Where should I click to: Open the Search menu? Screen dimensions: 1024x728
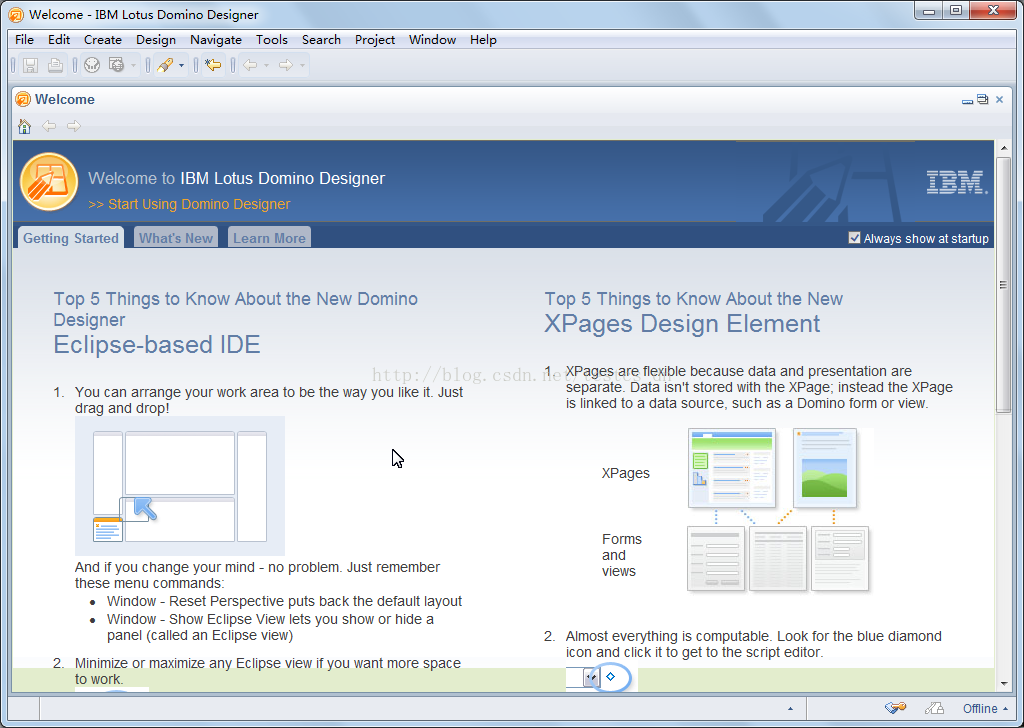pyautogui.click(x=321, y=40)
